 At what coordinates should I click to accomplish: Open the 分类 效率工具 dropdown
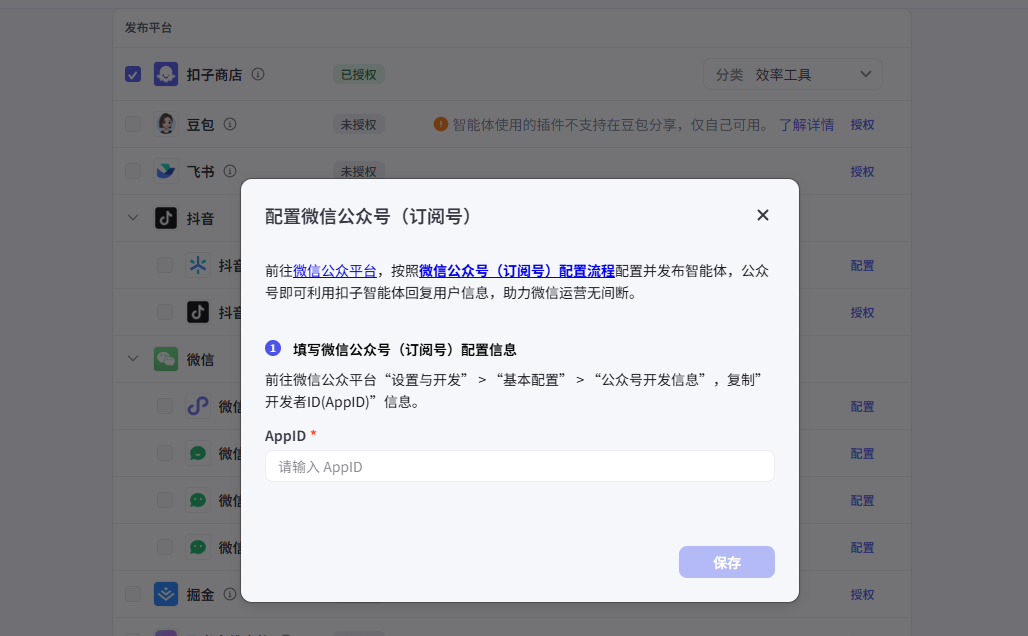tap(793, 74)
